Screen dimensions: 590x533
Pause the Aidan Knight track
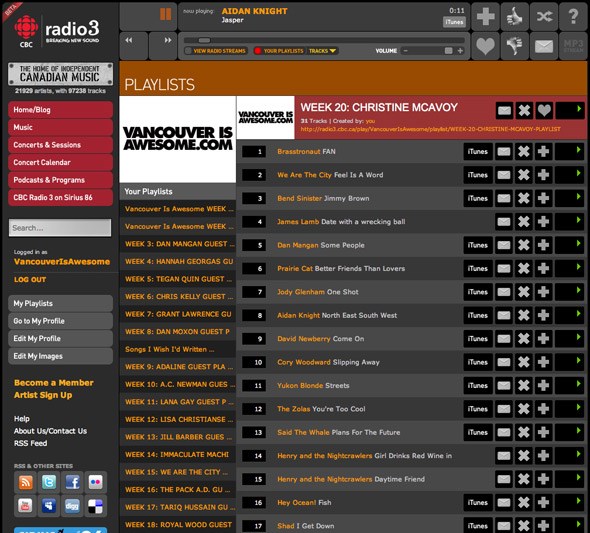(x=165, y=15)
